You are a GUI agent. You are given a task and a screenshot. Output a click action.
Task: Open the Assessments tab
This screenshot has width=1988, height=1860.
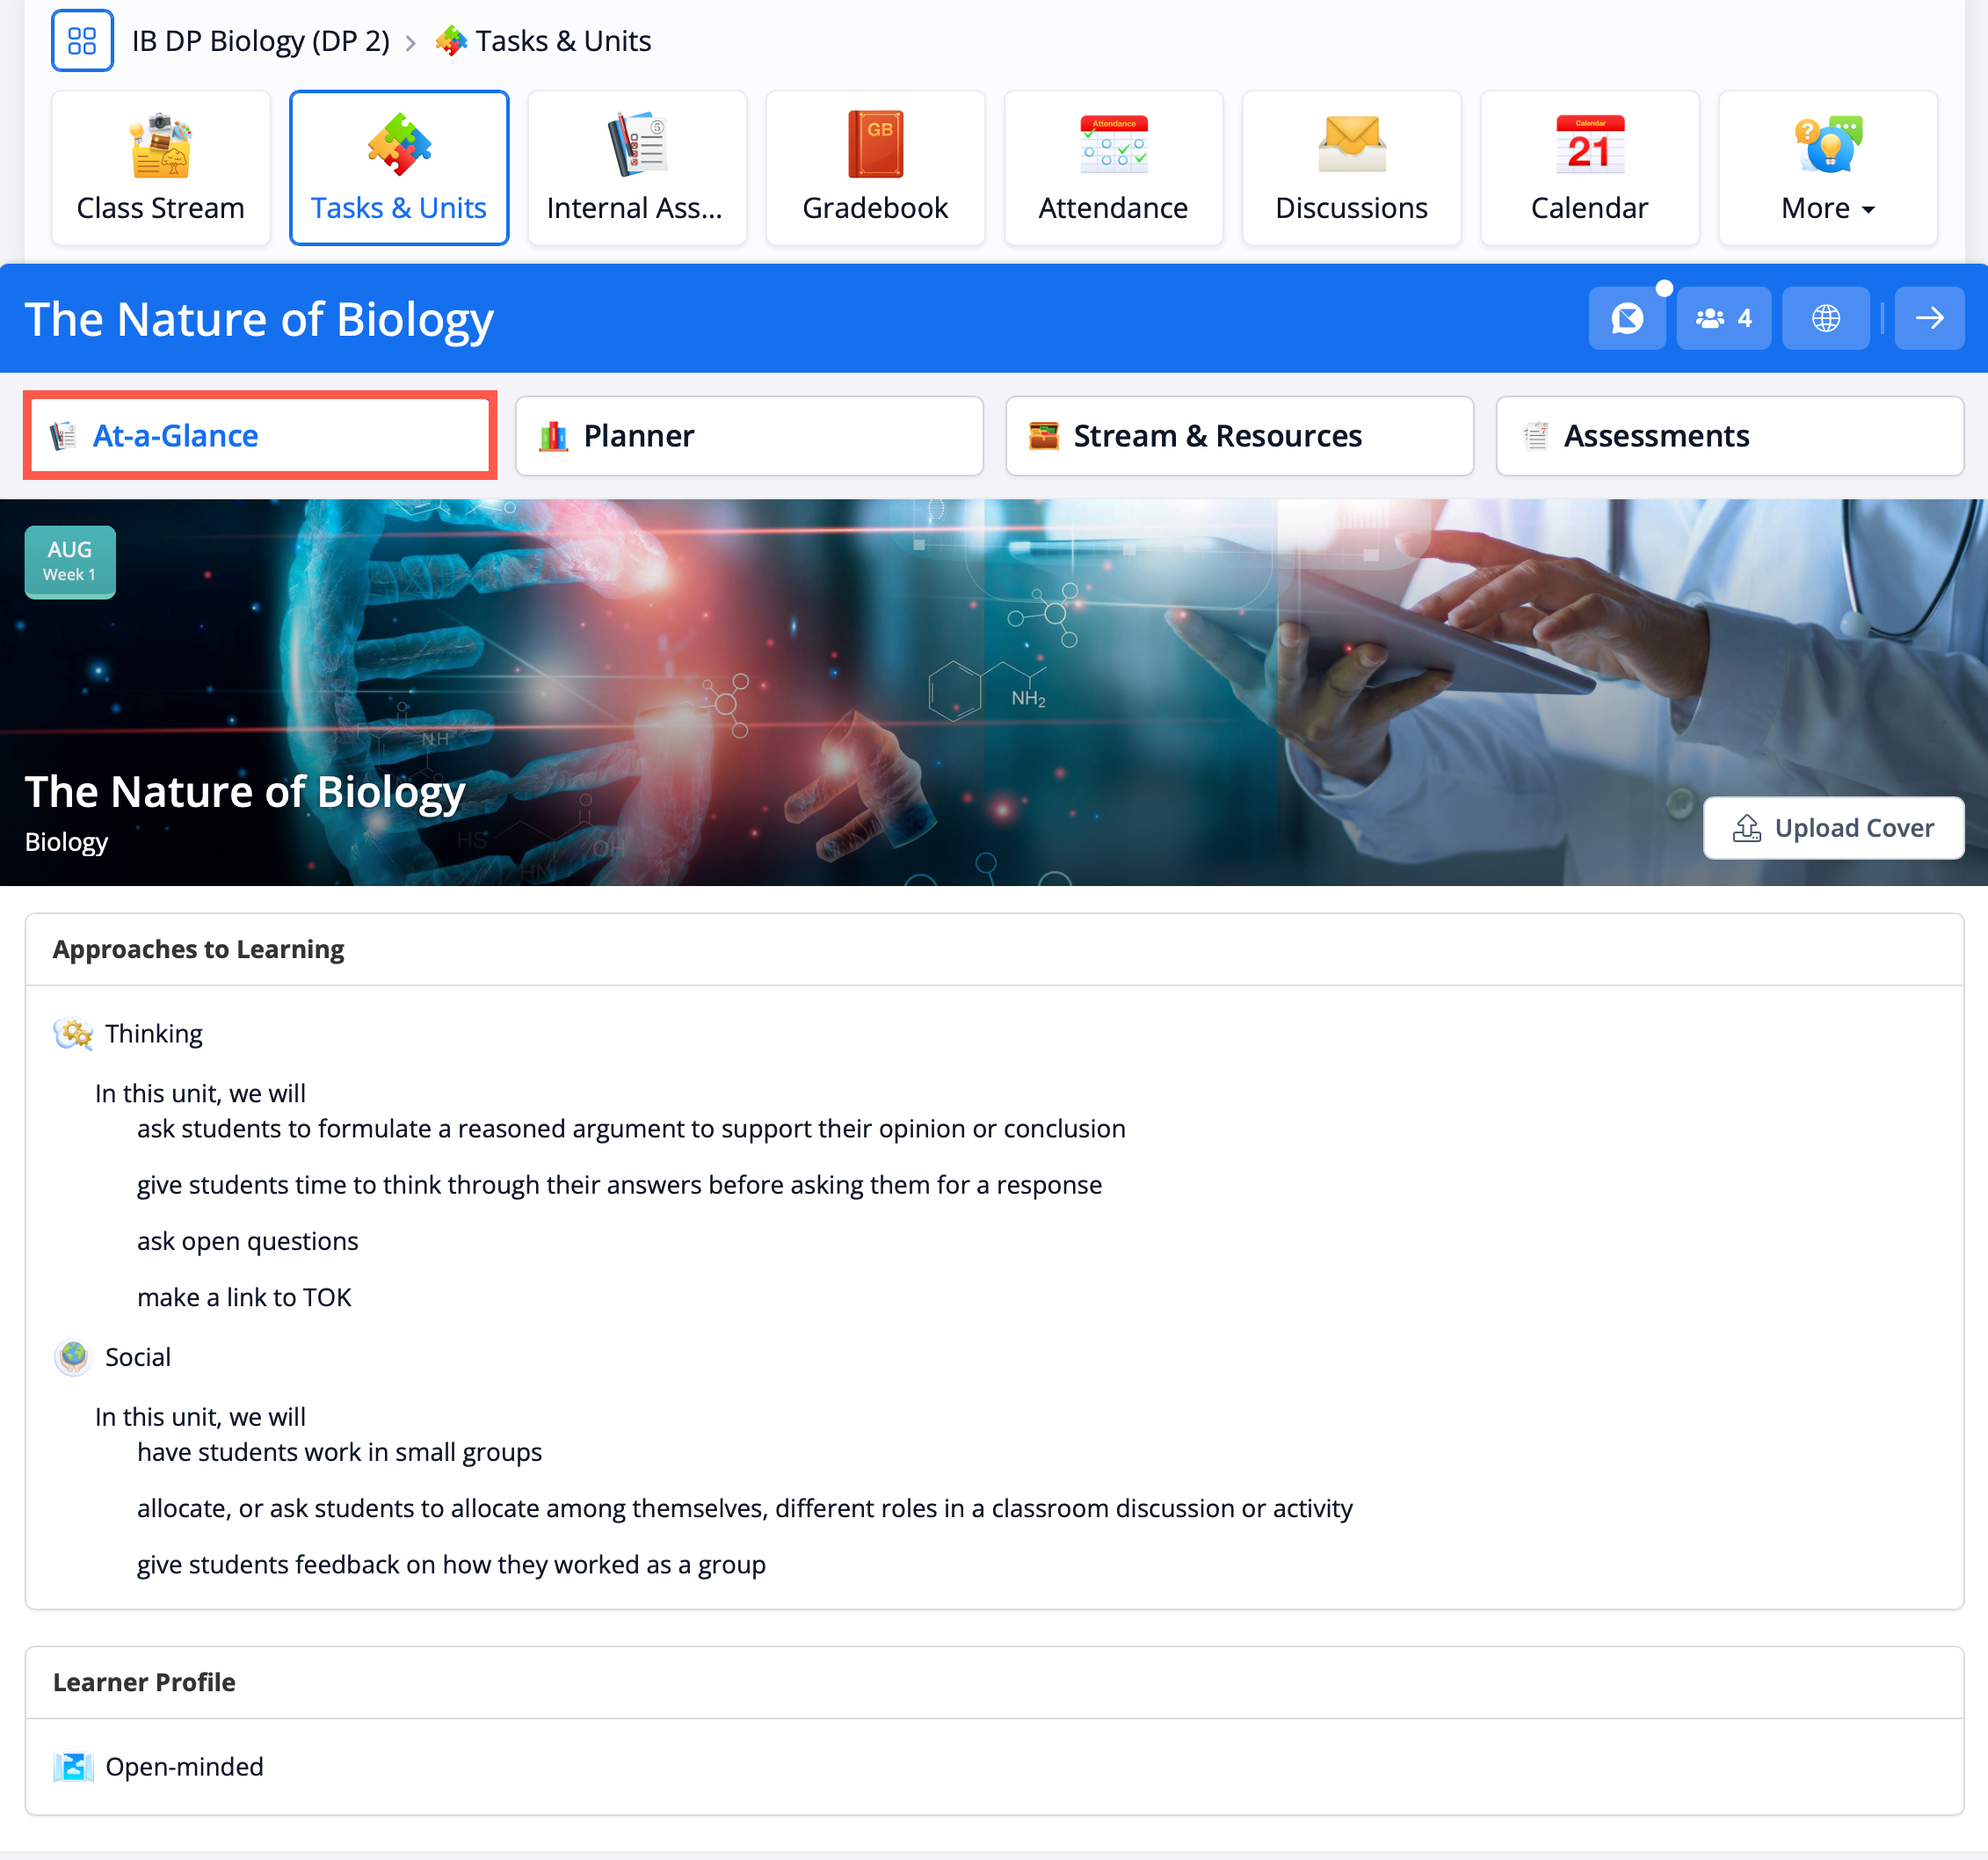tap(1729, 436)
